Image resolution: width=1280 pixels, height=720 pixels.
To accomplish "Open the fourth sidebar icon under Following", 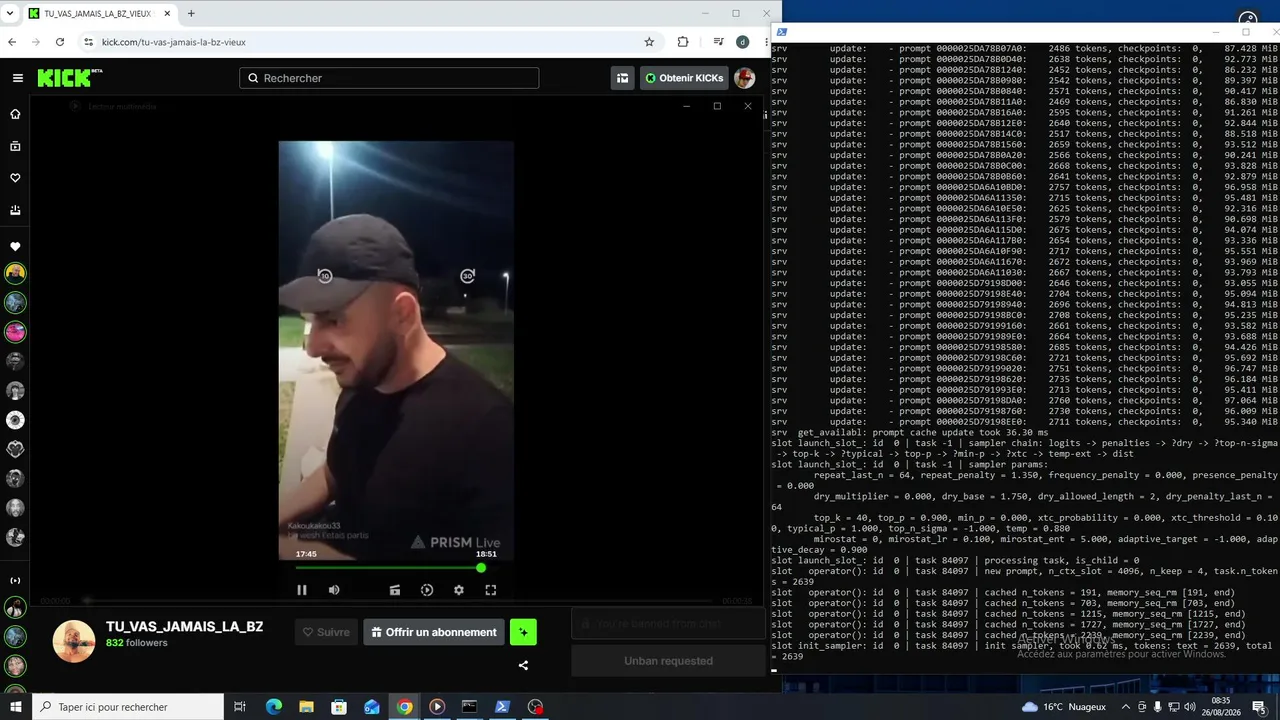I will pos(15,210).
